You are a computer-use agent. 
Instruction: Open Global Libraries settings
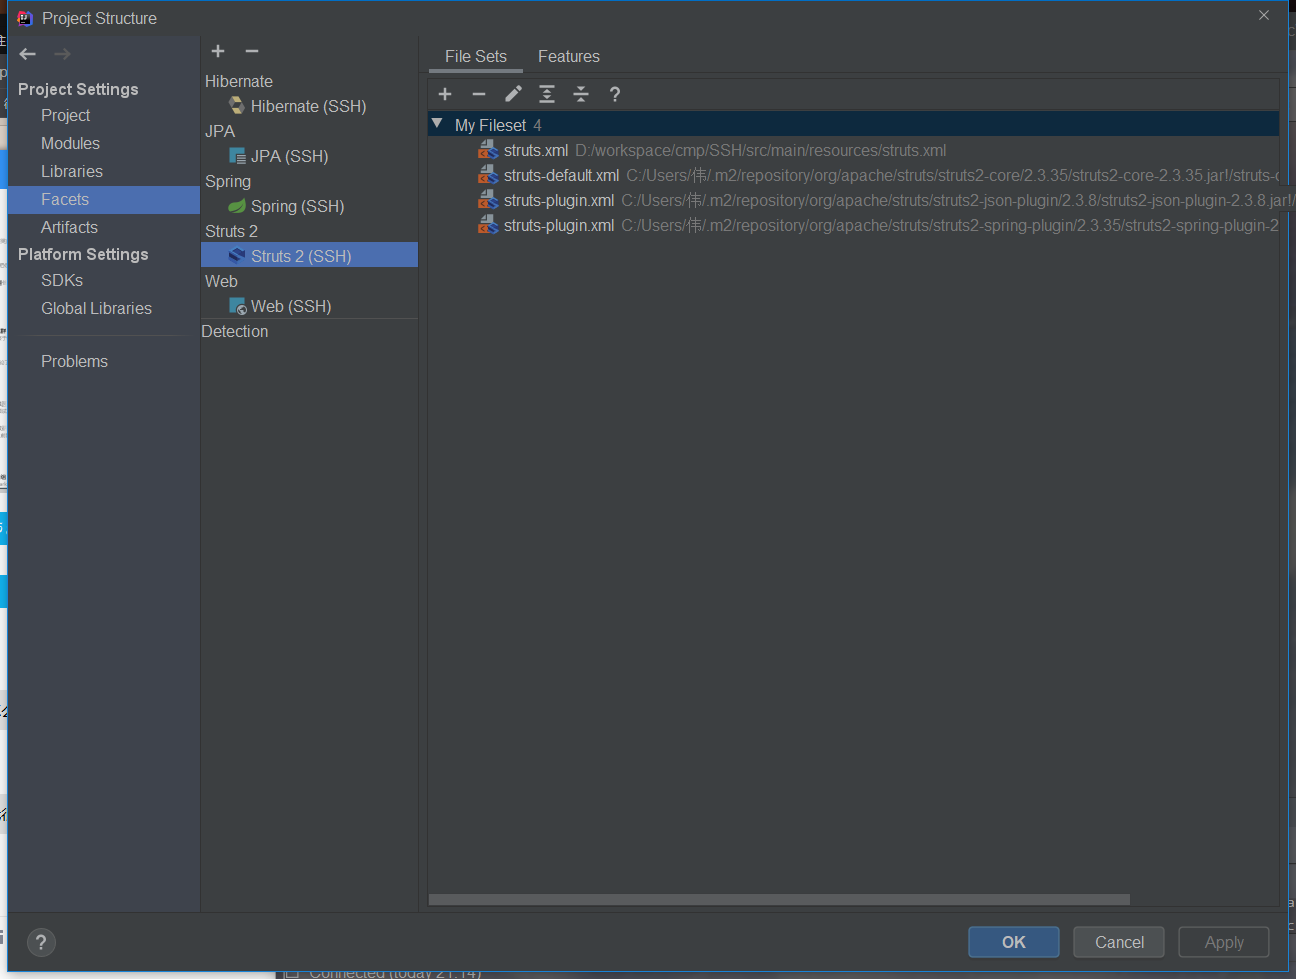(96, 309)
